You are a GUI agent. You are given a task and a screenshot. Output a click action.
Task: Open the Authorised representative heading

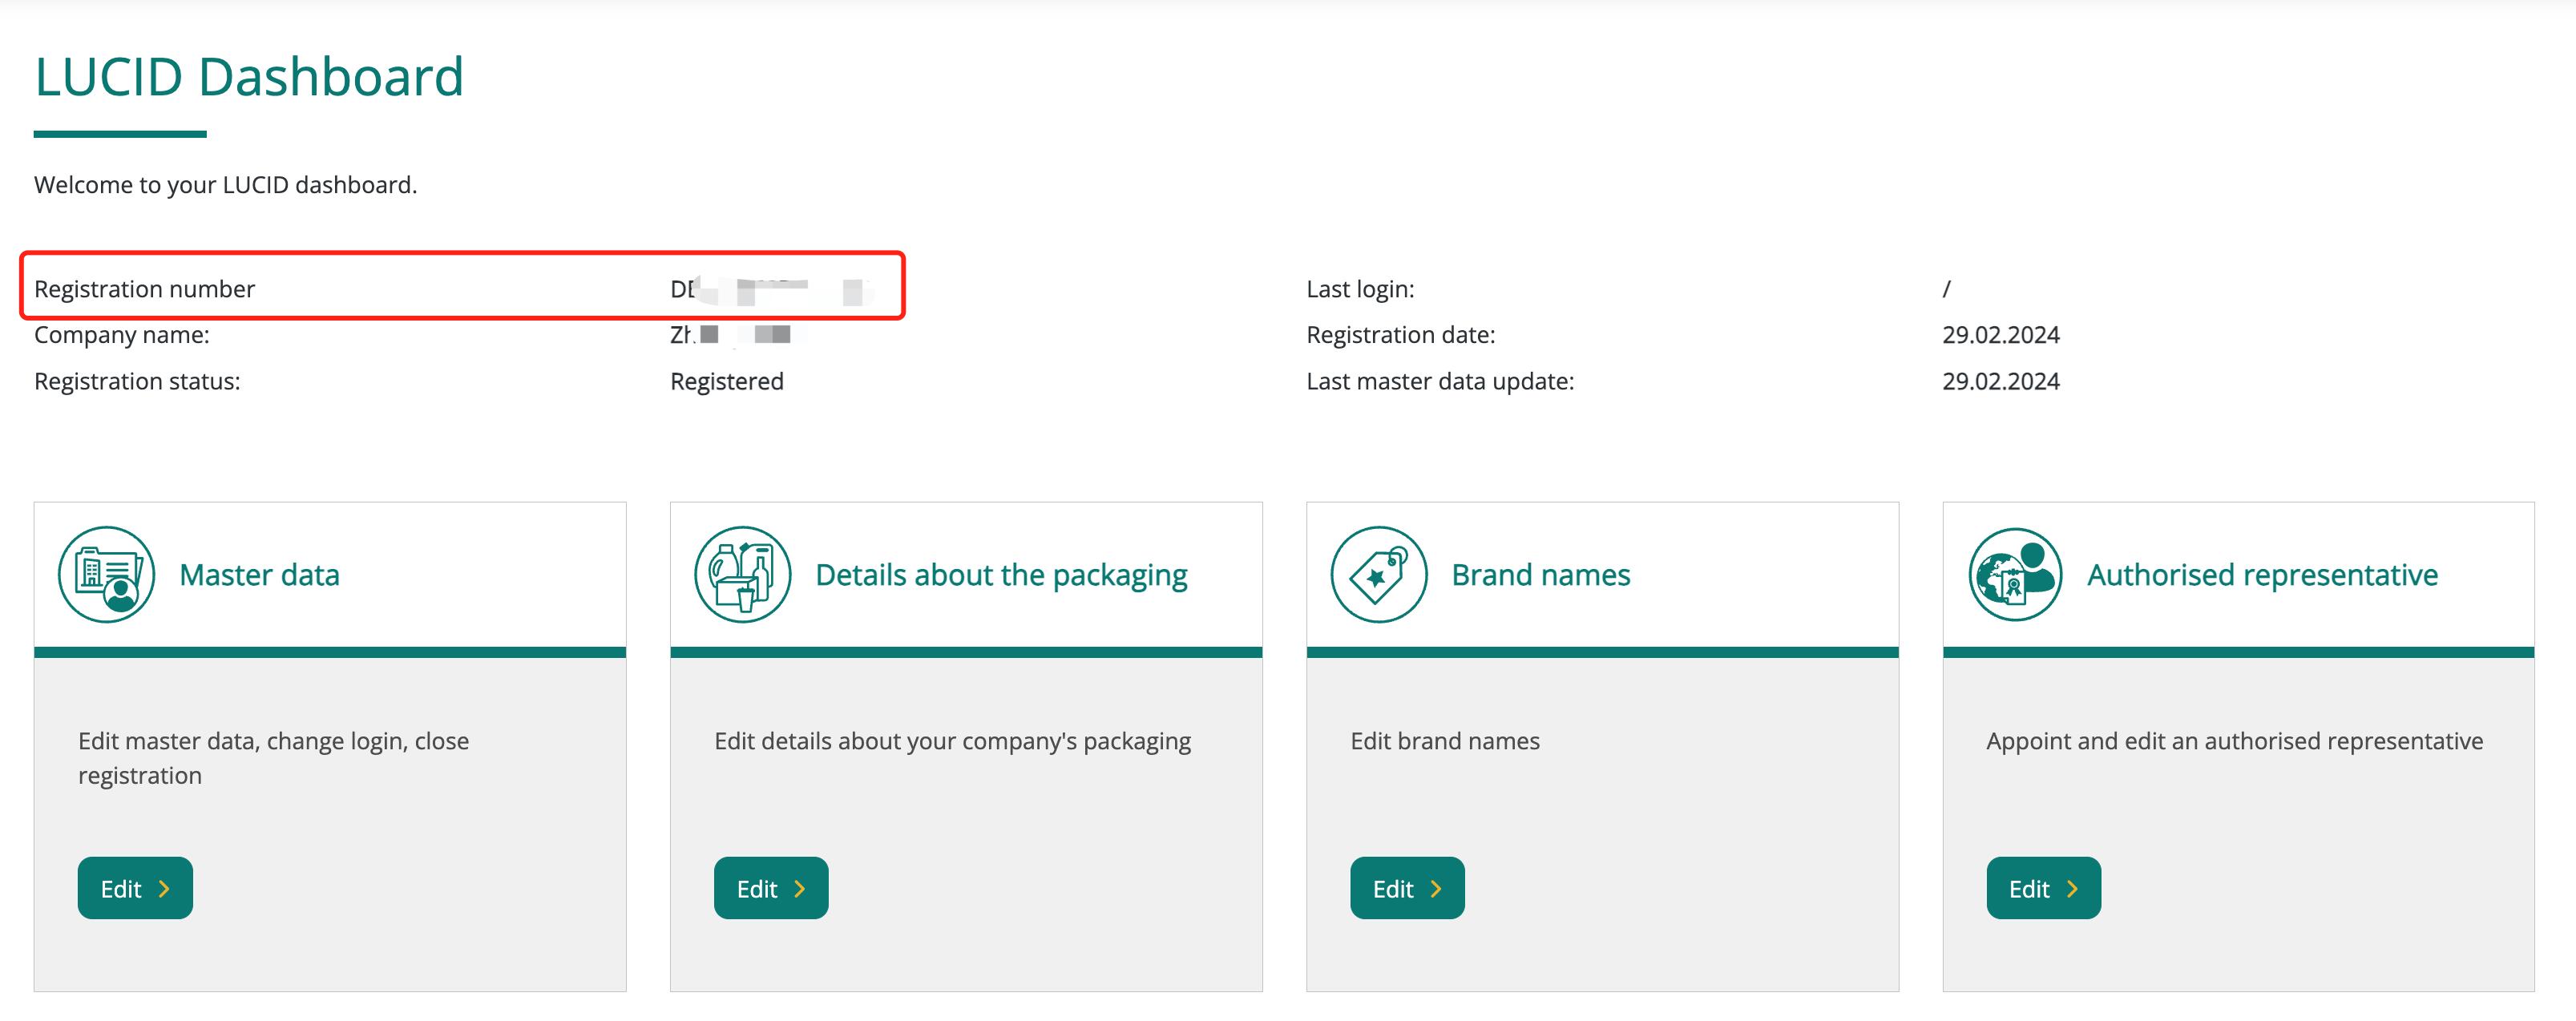coord(2262,575)
